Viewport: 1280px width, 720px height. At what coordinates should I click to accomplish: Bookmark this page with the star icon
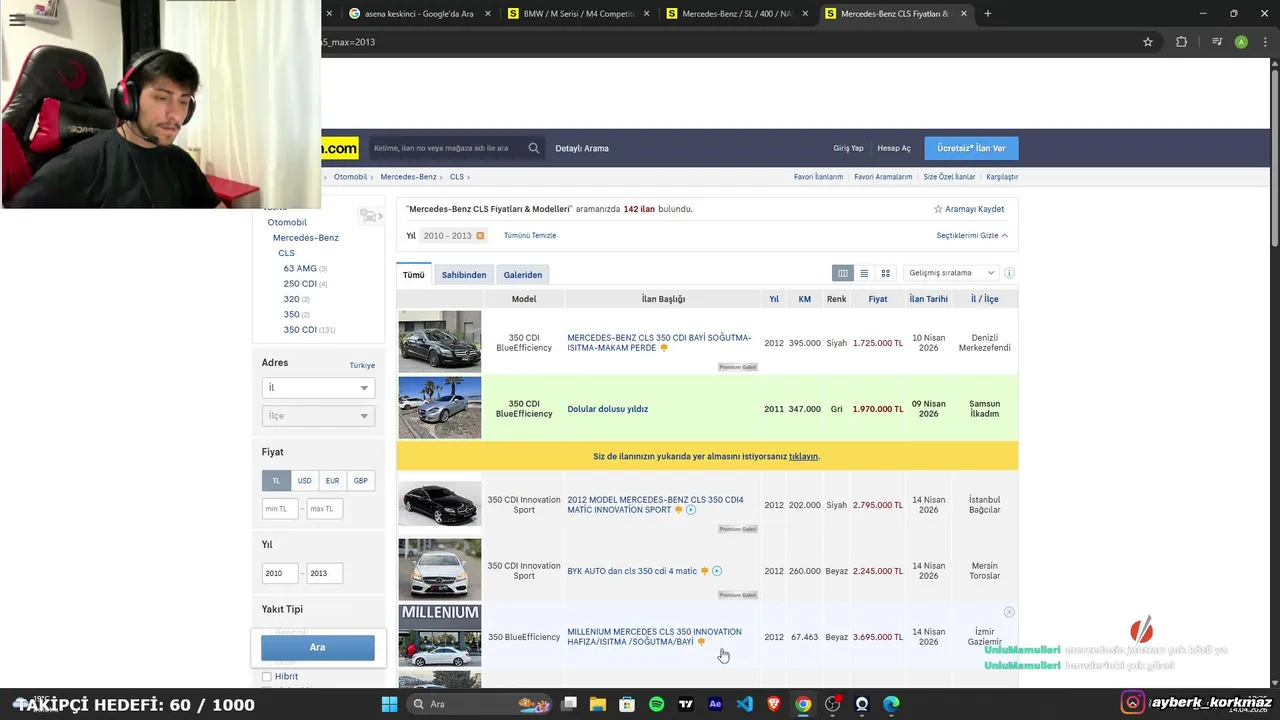coord(1148,42)
